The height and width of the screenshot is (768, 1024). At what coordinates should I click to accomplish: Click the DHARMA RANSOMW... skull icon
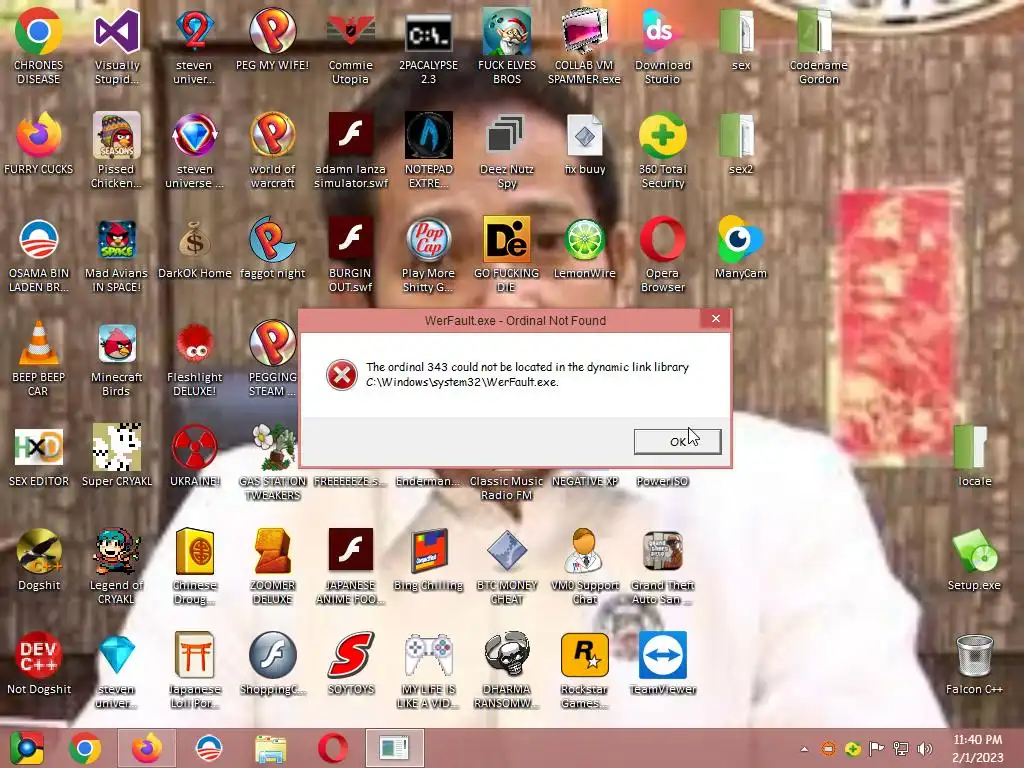pyautogui.click(x=507, y=671)
